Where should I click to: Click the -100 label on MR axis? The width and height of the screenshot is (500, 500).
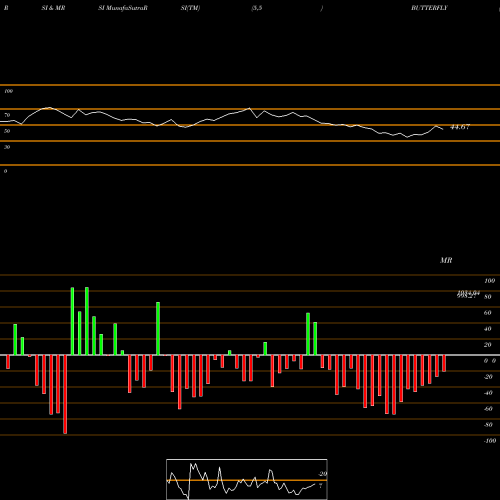coord(490,441)
